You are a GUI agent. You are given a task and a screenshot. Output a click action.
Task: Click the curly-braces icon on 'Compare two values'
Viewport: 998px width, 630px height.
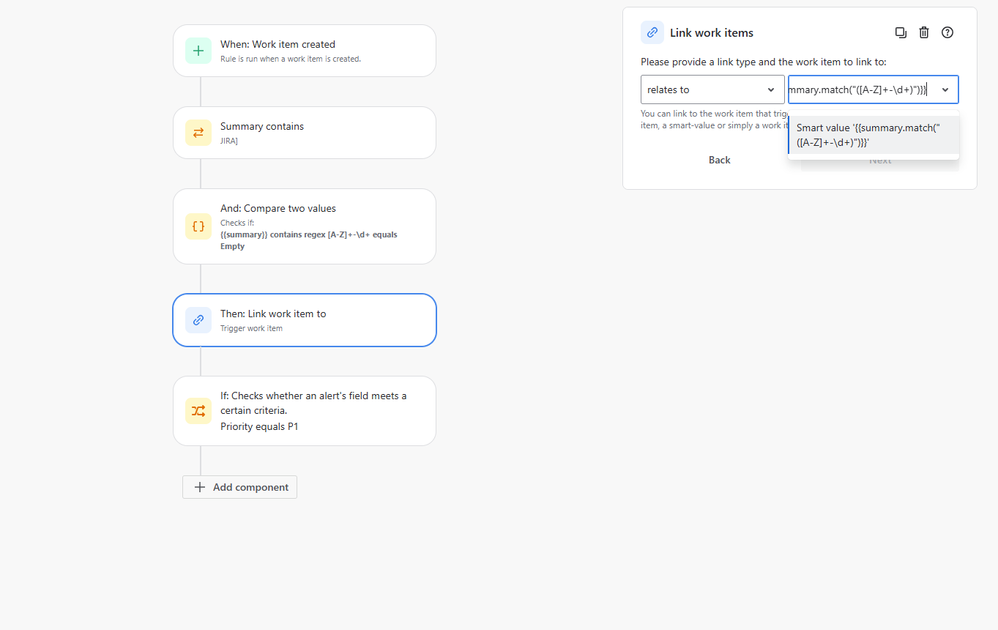197,226
